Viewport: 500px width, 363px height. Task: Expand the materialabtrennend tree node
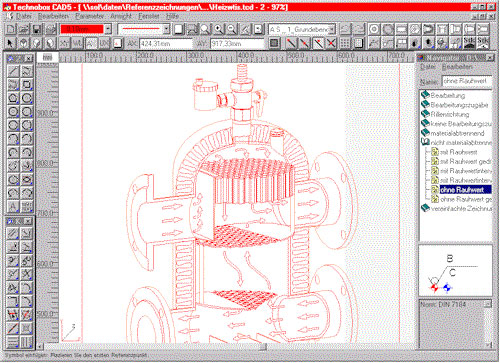(425, 133)
